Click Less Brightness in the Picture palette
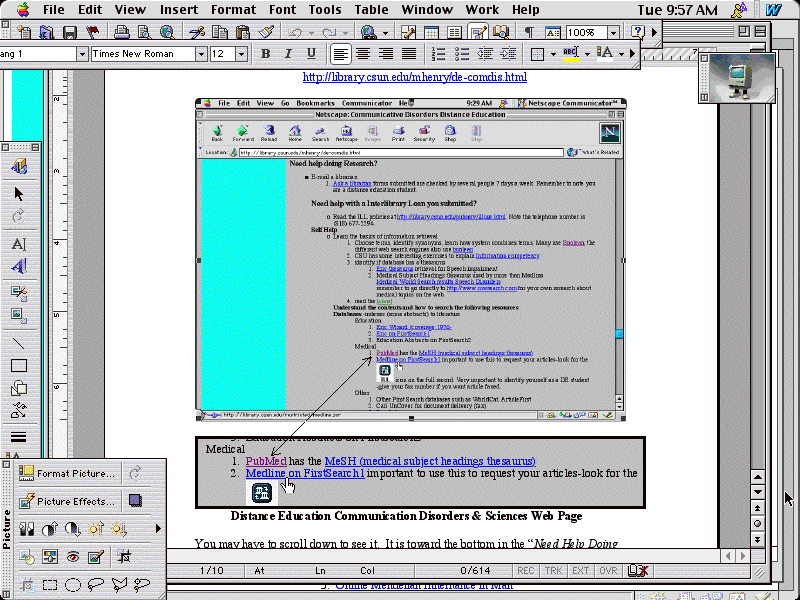The image size is (800, 600). pos(119,529)
